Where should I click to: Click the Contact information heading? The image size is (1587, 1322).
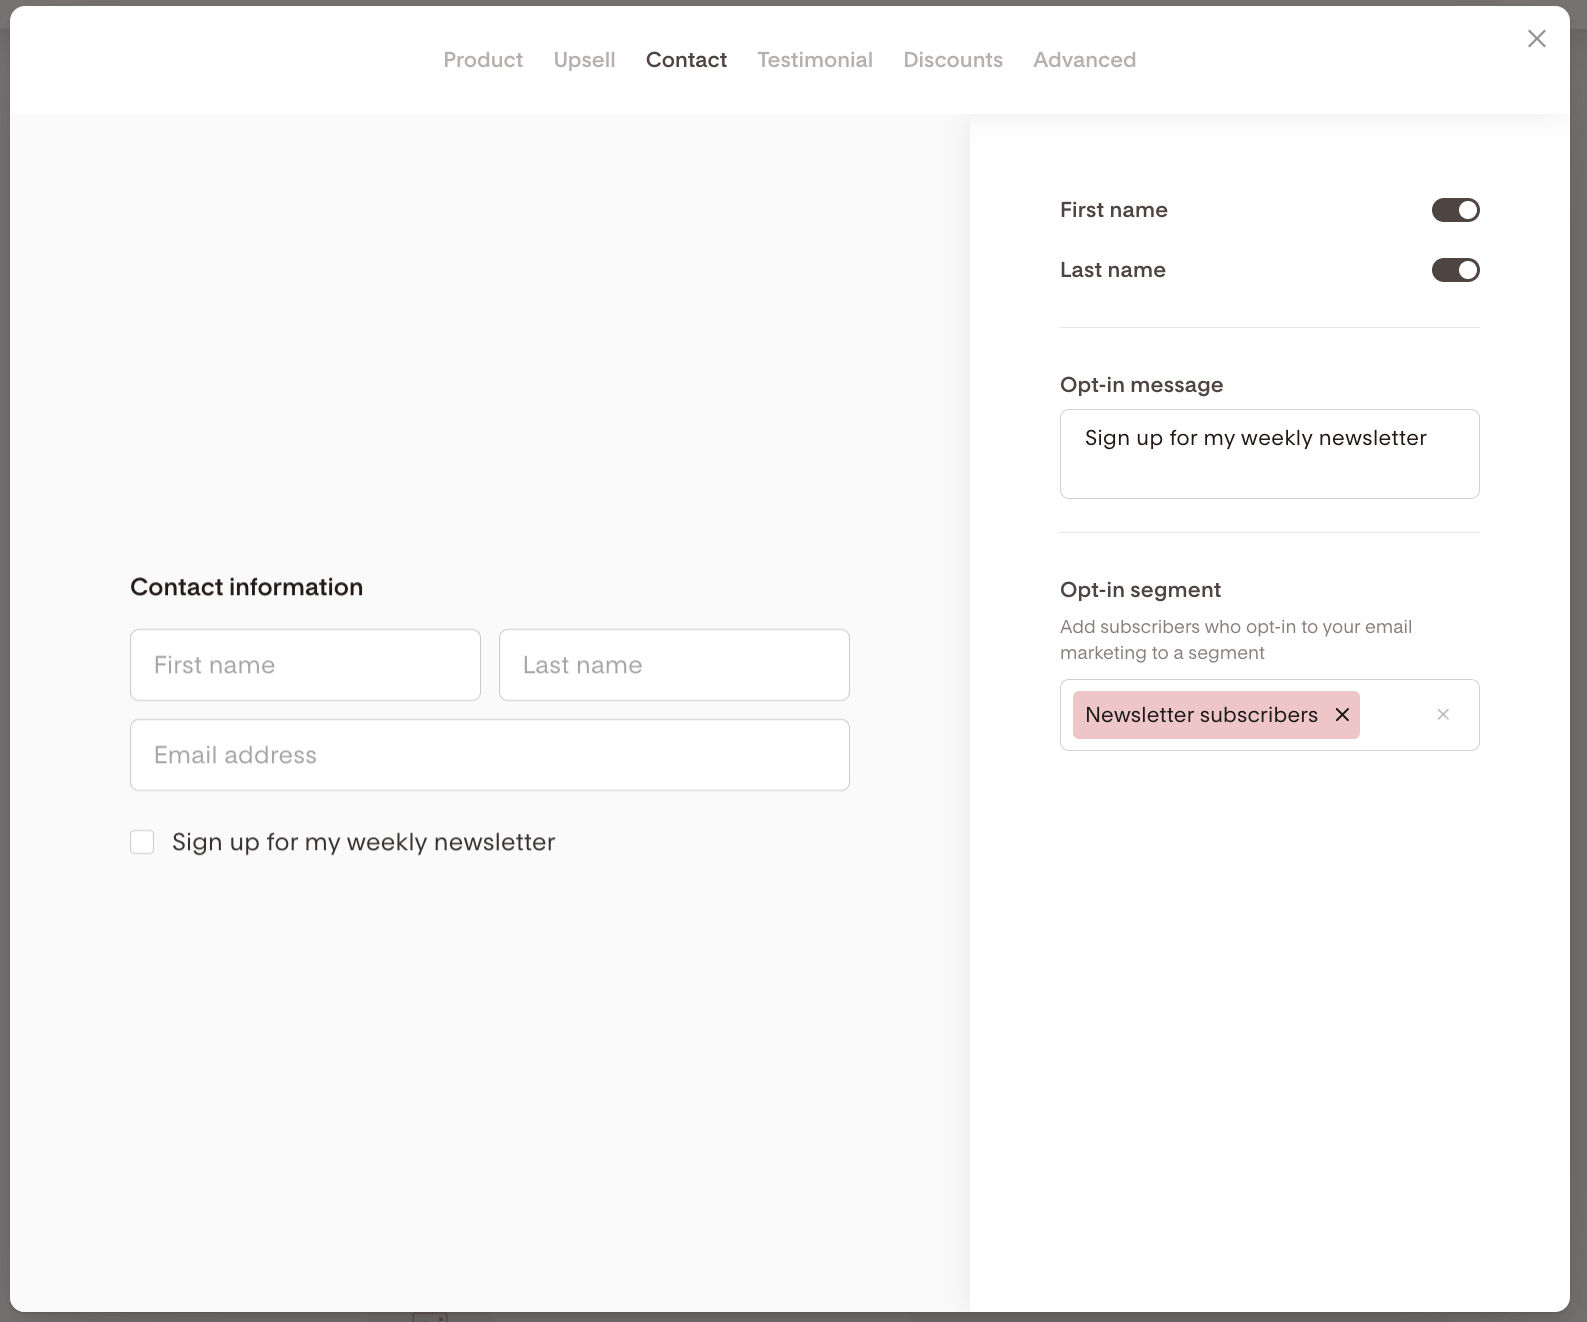click(x=246, y=587)
